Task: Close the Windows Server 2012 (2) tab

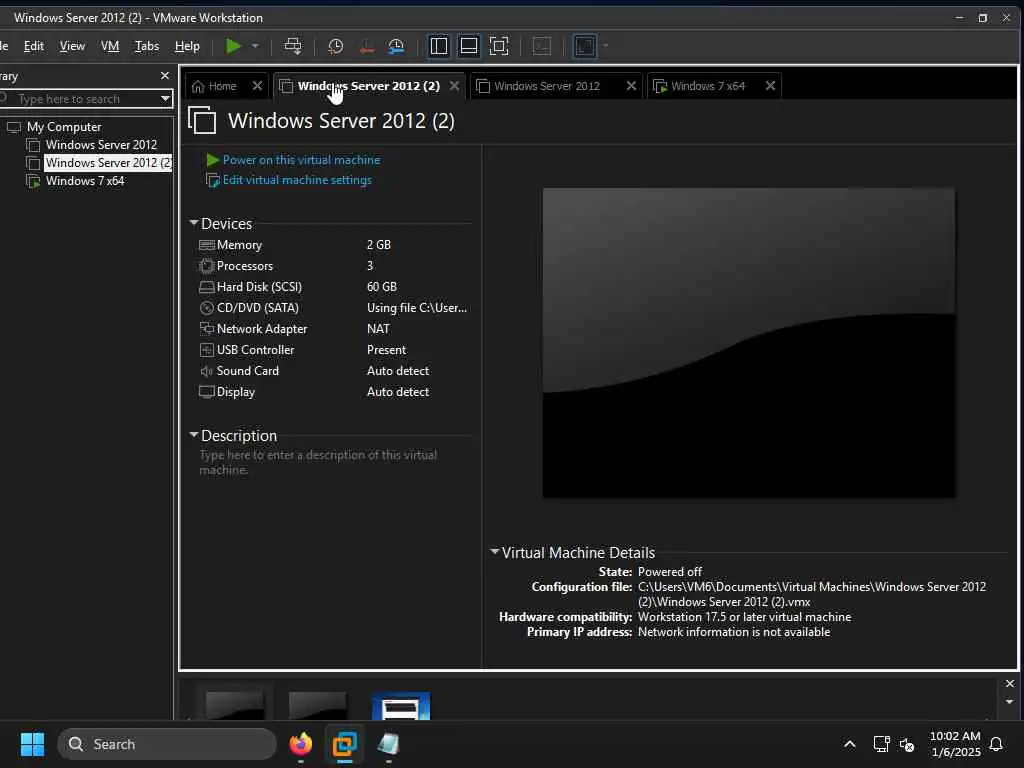Action: [x=455, y=86]
